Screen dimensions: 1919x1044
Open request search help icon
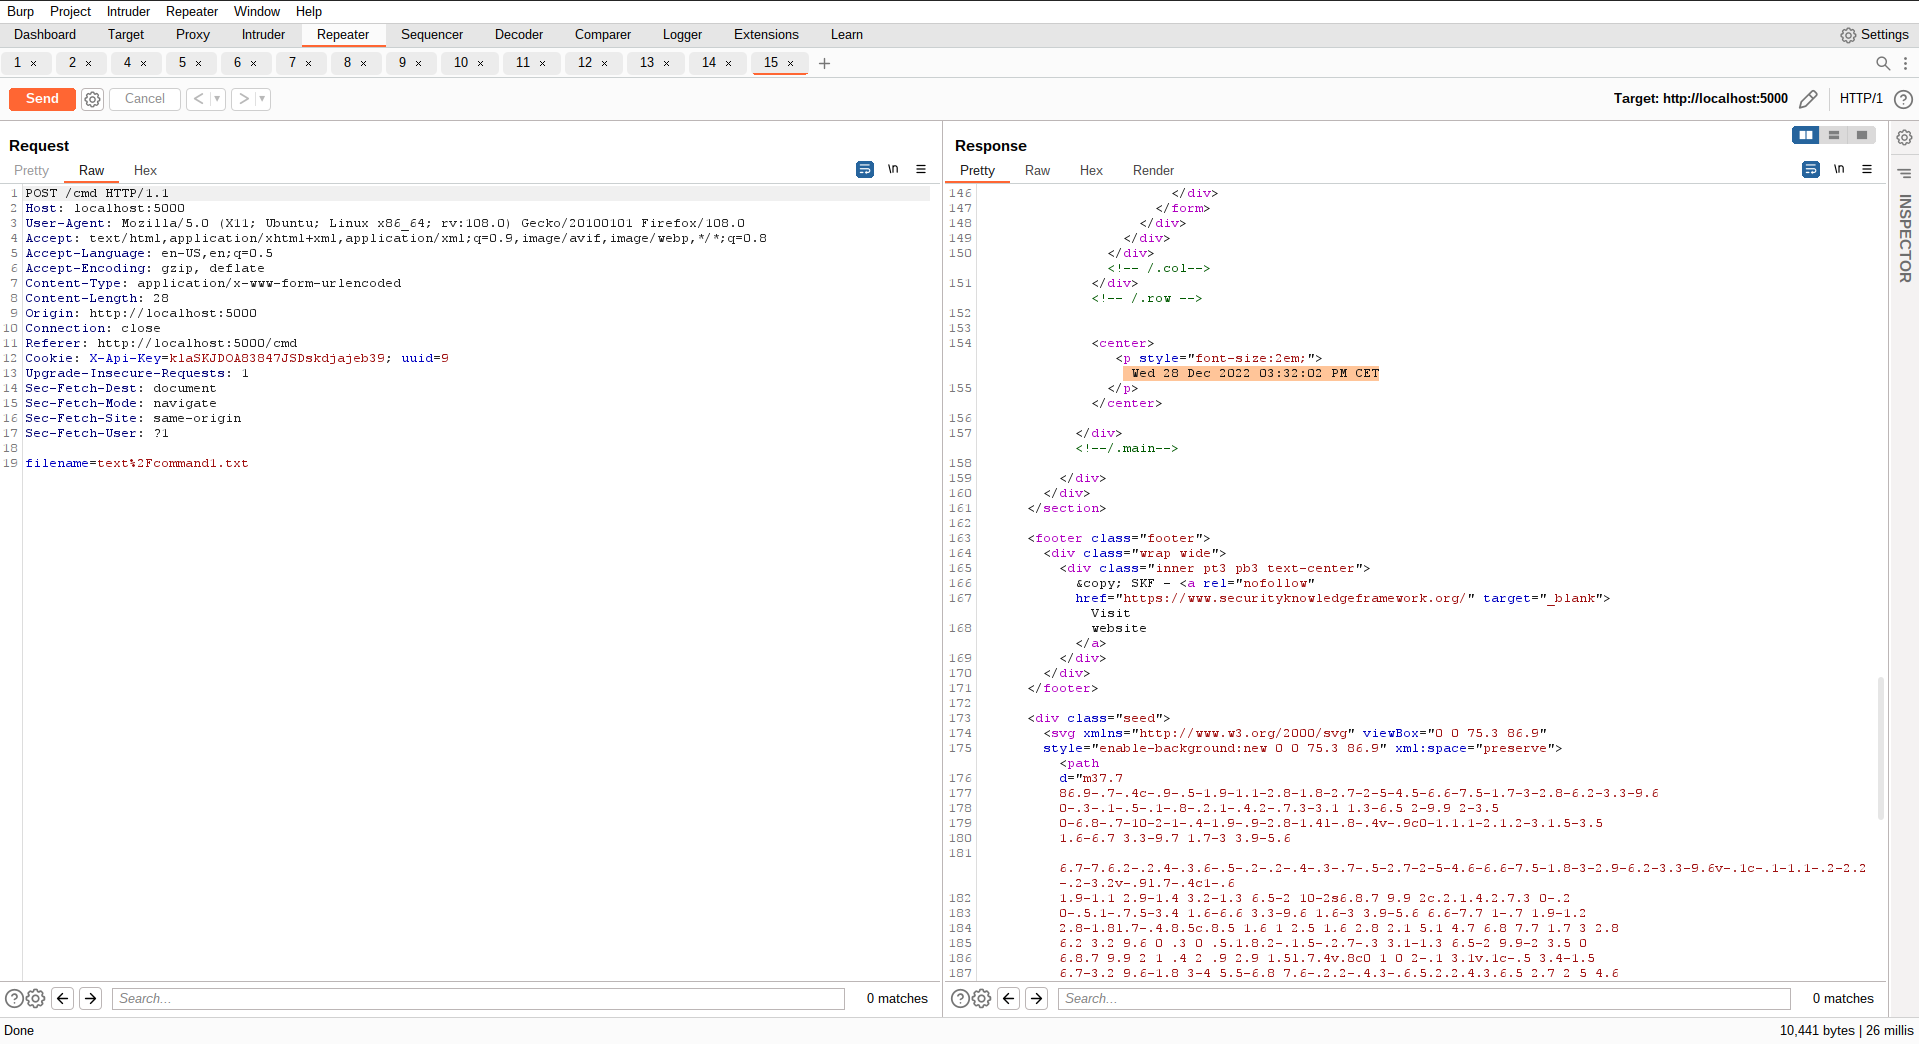pos(14,998)
